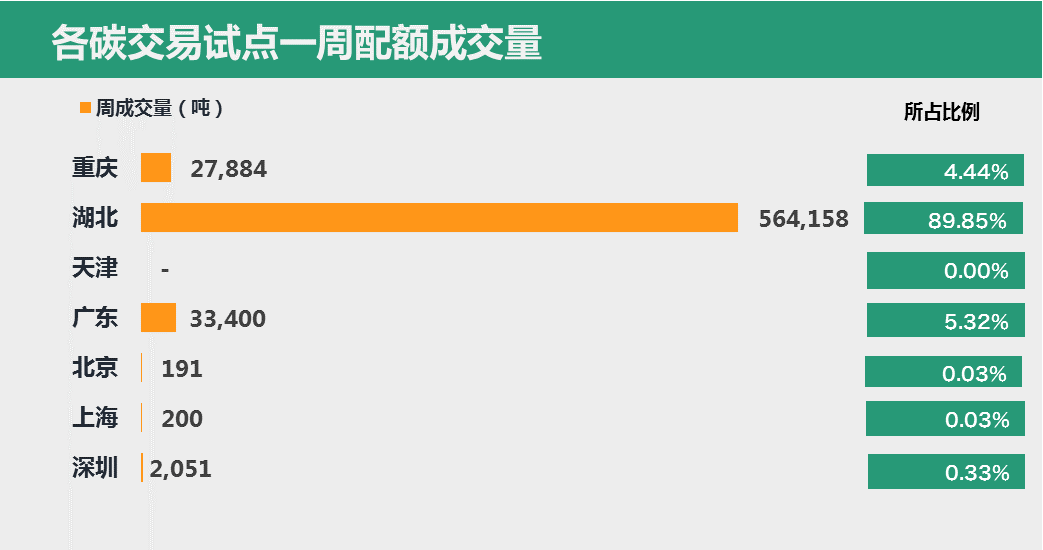Click the 564,158 data value
This screenshot has height=550, width=1043.
803,219
